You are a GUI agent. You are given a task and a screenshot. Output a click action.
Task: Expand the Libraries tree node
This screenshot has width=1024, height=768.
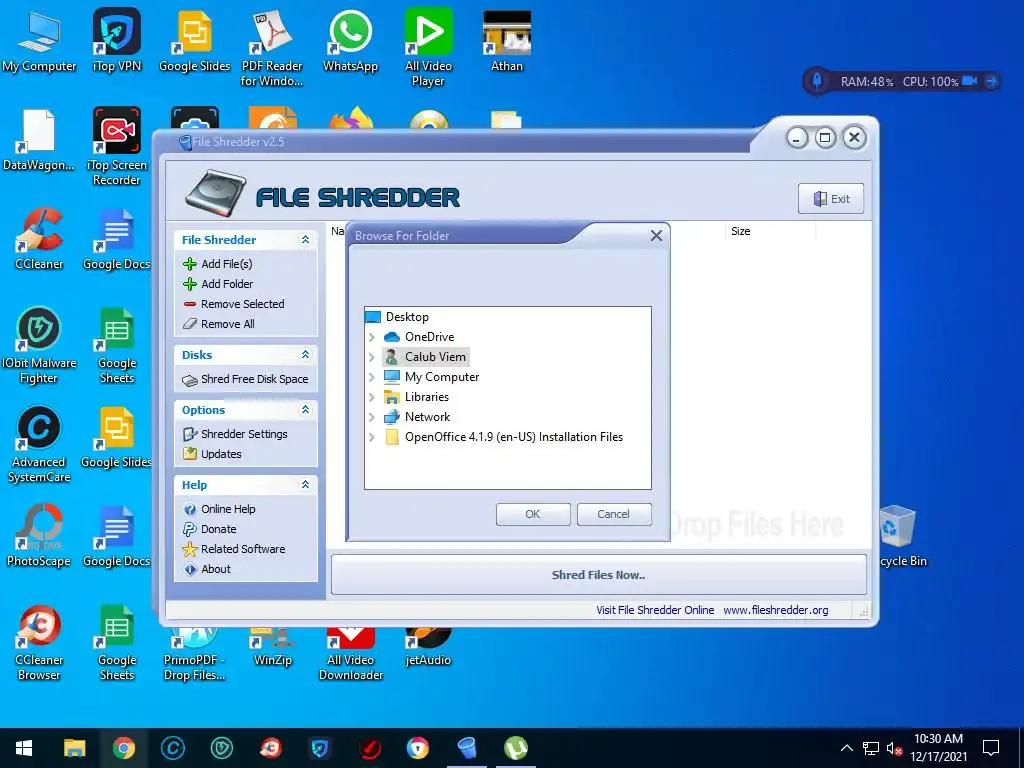click(372, 397)
